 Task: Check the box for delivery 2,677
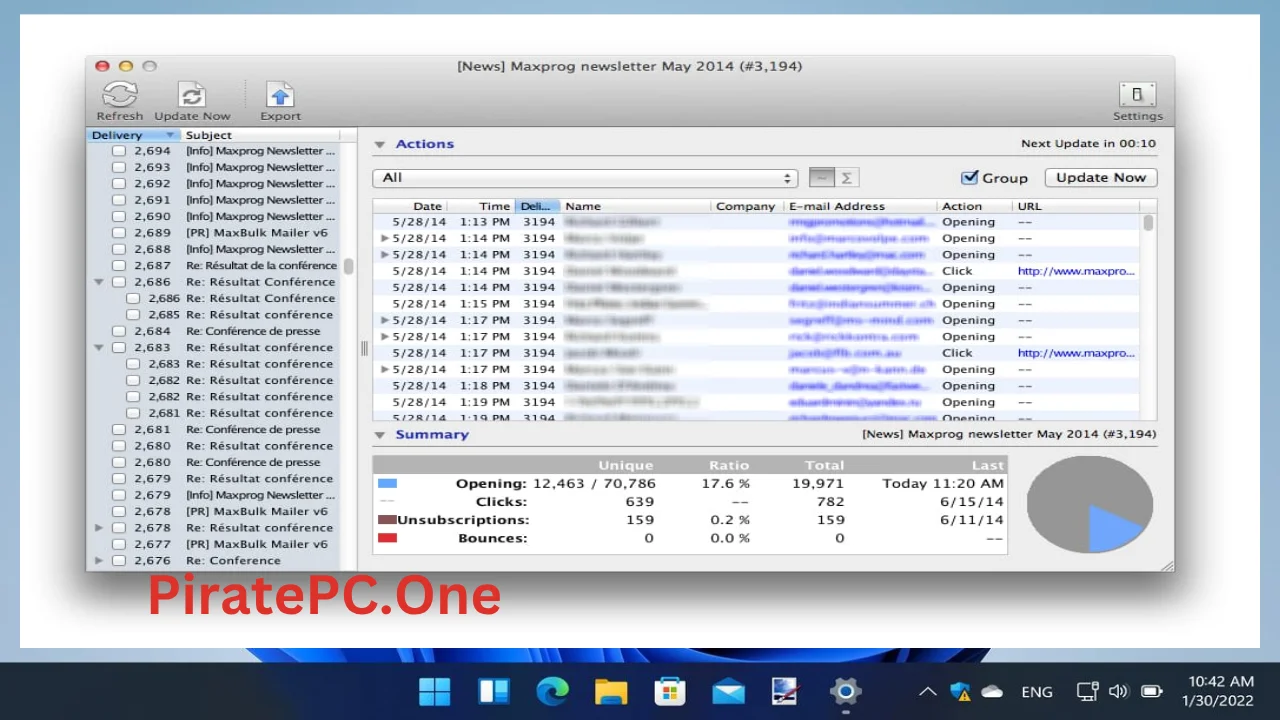click(x=119, y=544)
